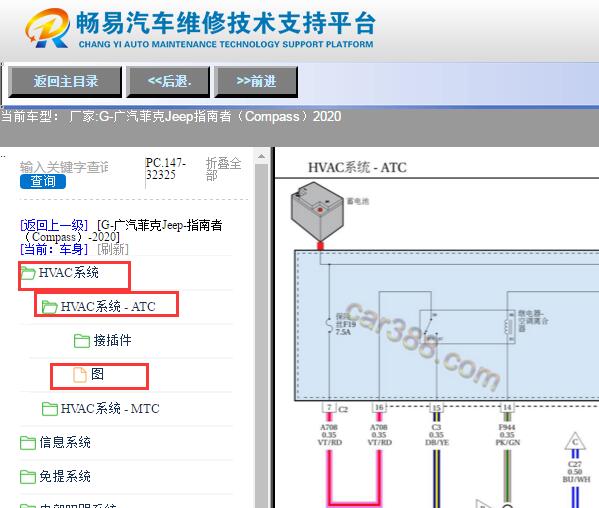599x508 pixels.
Task: Click PC.147-32325 text
Action: point(165,169)
